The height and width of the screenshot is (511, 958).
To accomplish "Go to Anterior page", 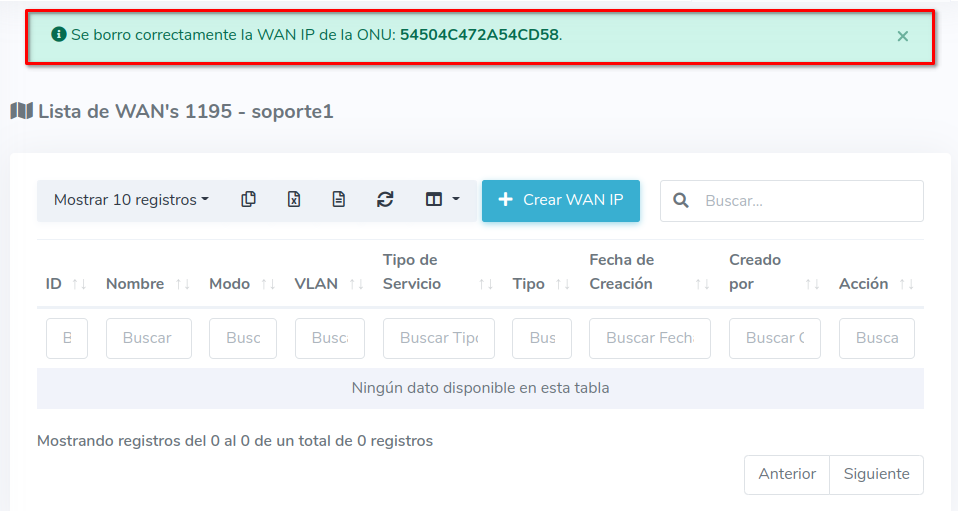I will (x=786, y=474).
